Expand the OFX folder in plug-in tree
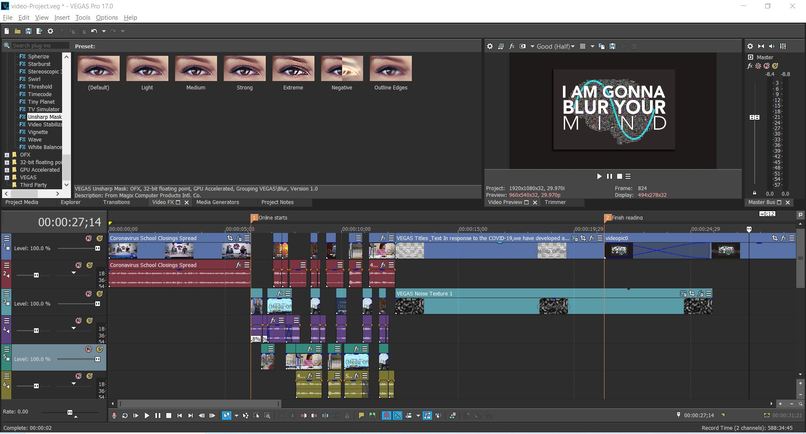Viewport: 806px width, 434px height. point(7,155)
